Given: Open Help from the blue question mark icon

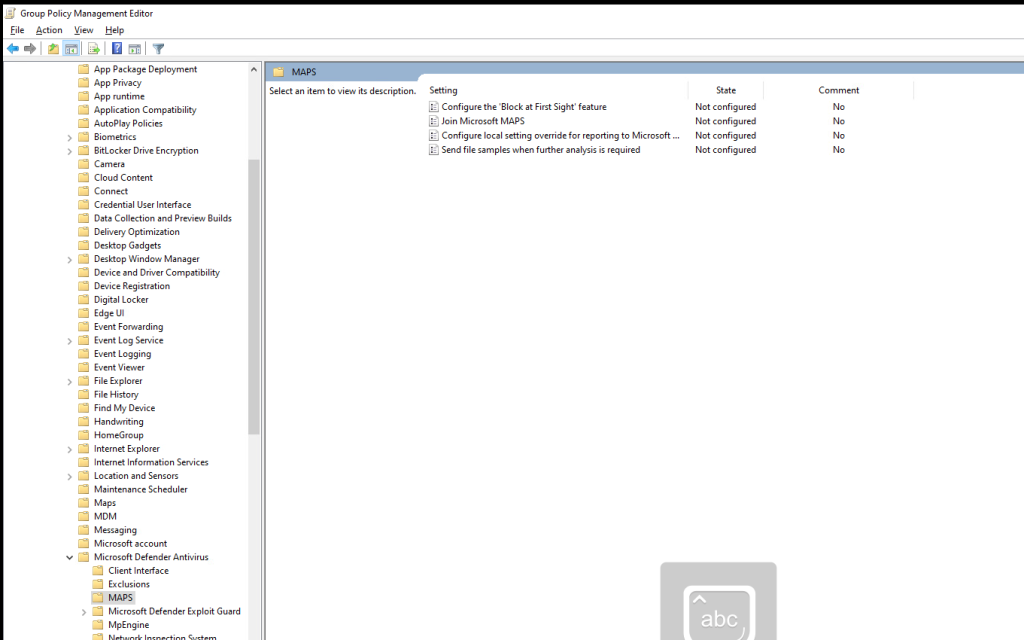Looking at the screenshot, I should [117, 48].
